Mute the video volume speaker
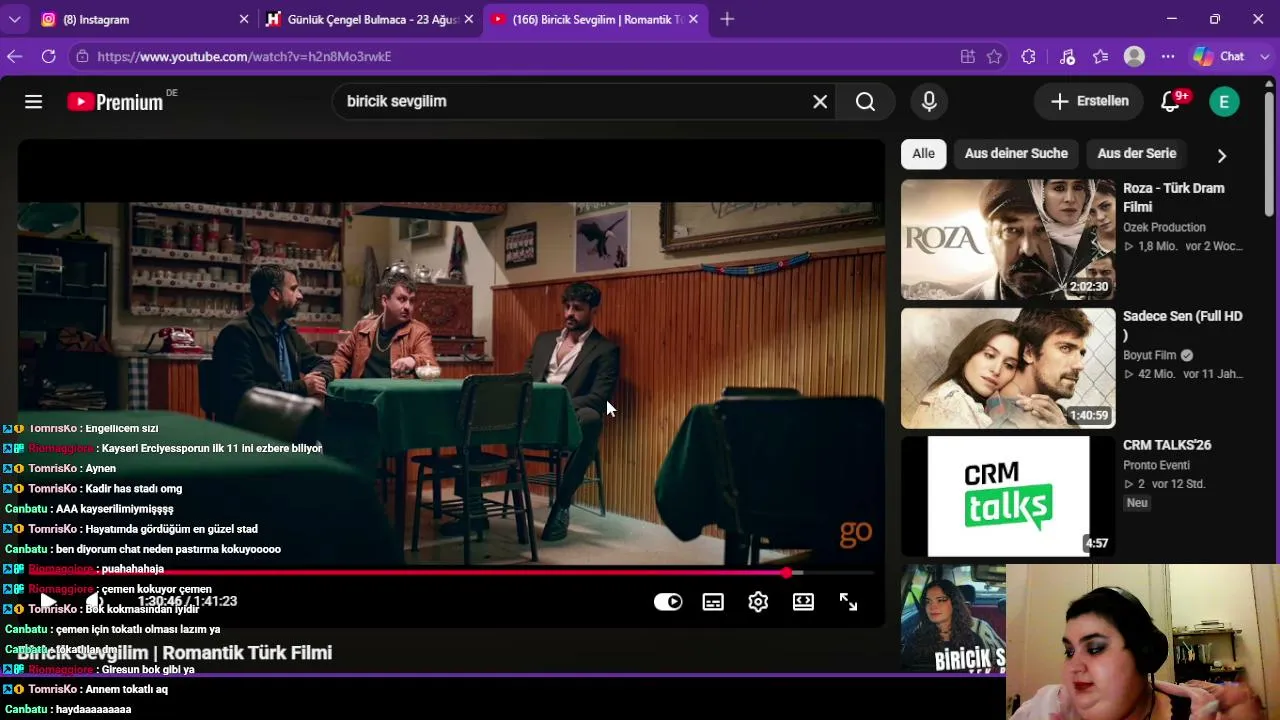Image resolution: width=1280 pixels, height=720 pixels. pyautogui.click(x=94, y=601)
